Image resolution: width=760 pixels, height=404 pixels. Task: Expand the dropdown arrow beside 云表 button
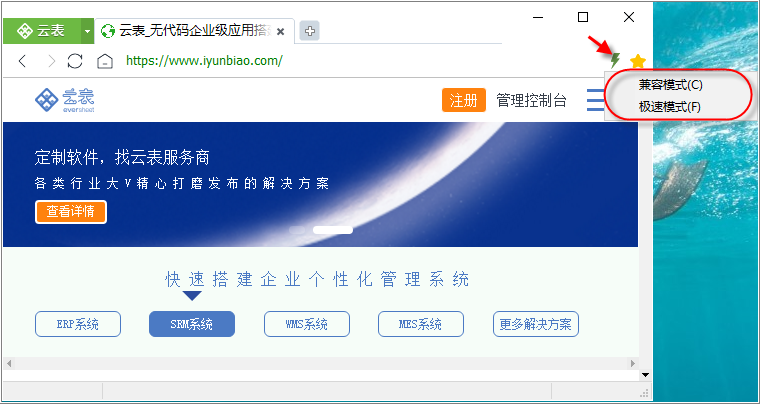(87, 31)
